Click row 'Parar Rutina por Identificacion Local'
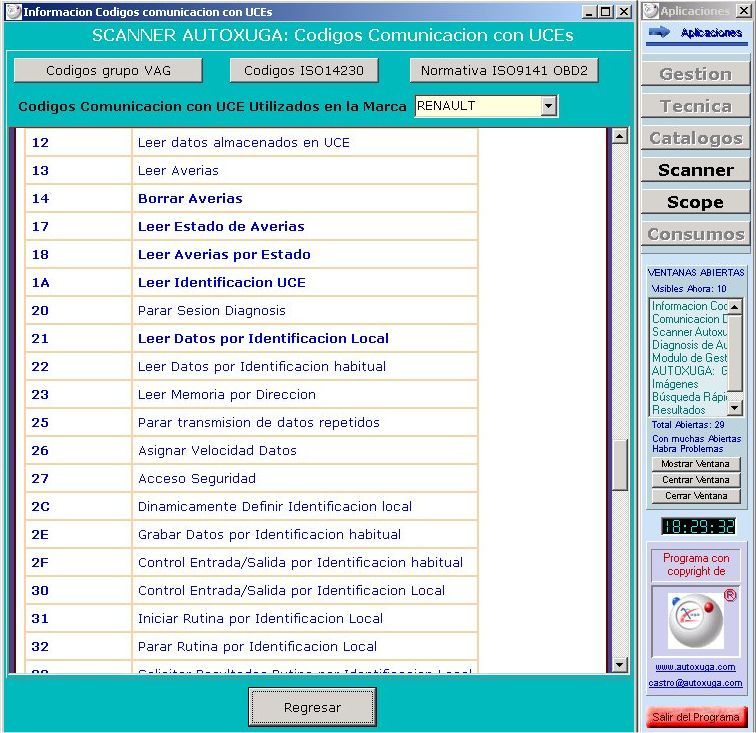 click(251, 646)
